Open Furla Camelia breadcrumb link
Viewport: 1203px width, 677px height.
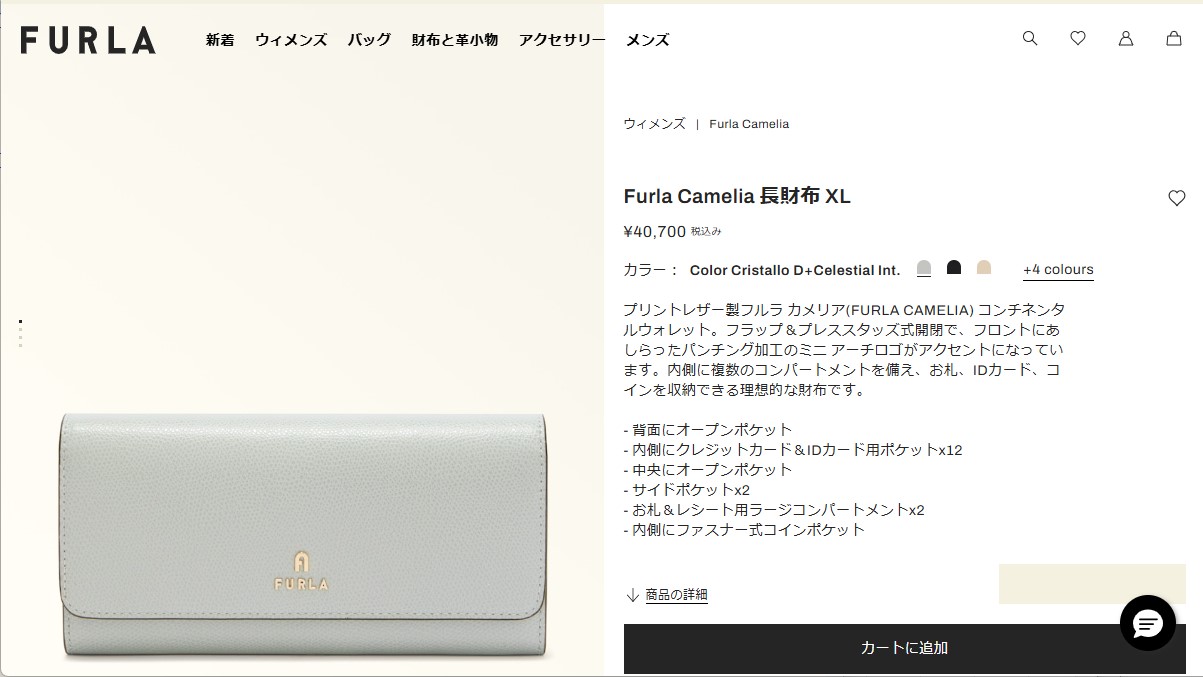point(749,124)
